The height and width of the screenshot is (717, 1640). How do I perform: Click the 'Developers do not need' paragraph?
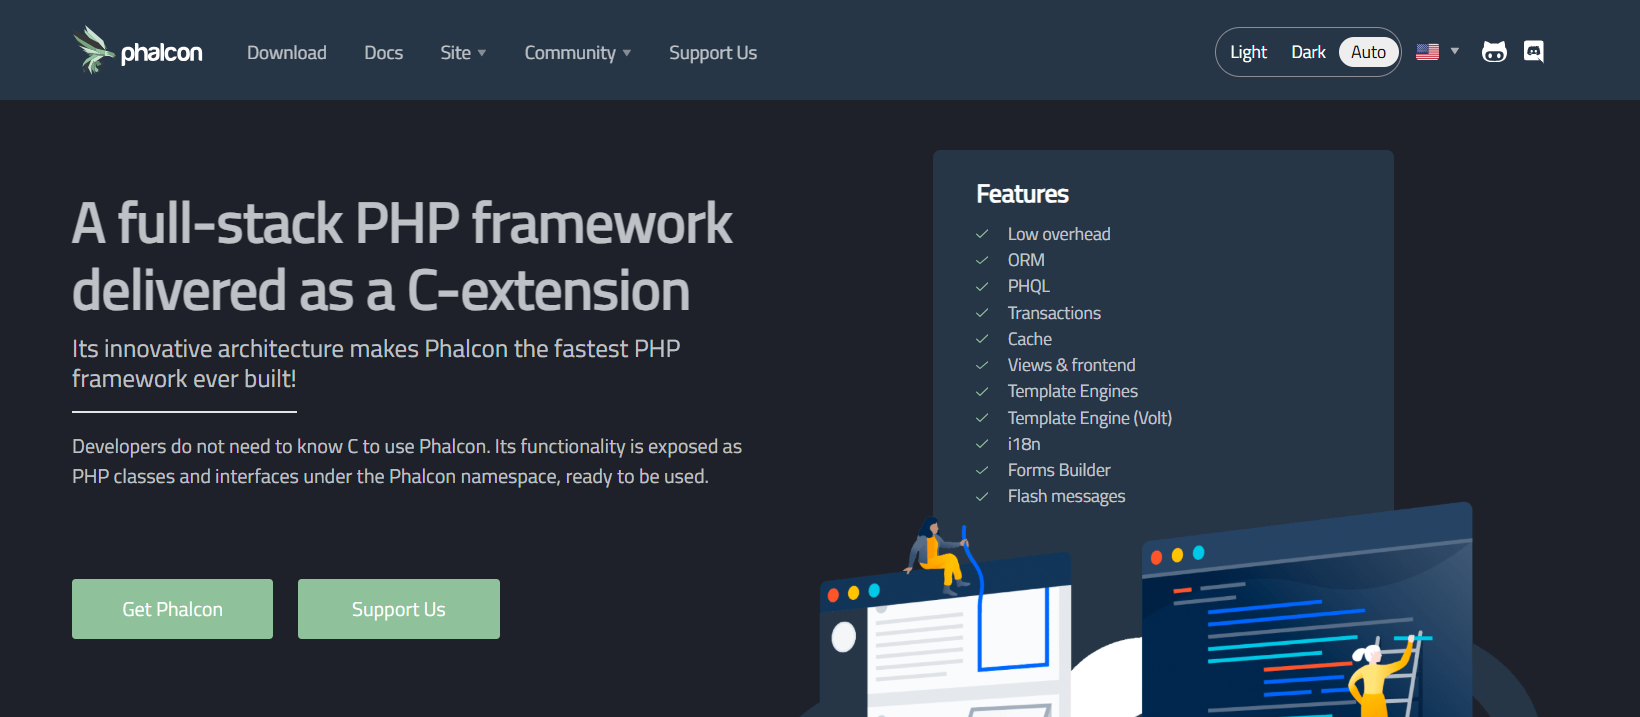coord(407,461)
